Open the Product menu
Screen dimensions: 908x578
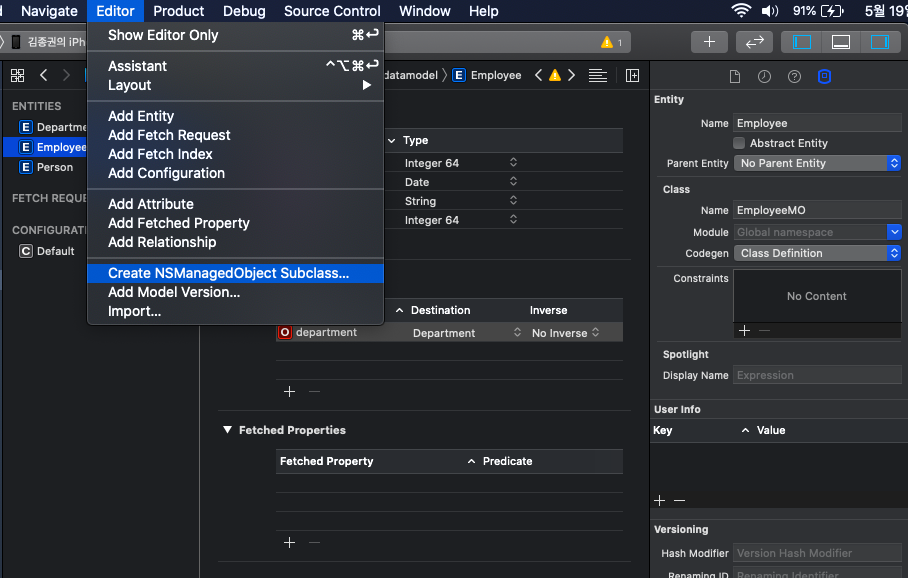click(x=178, y=11)
